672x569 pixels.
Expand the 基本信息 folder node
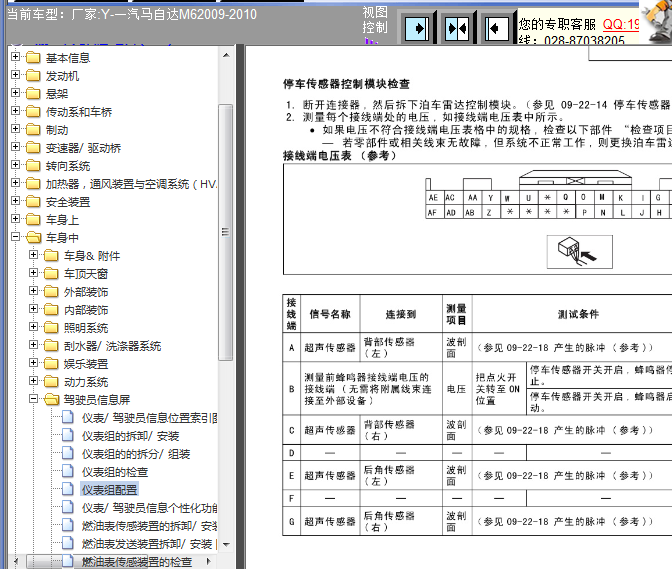(15, 57)
